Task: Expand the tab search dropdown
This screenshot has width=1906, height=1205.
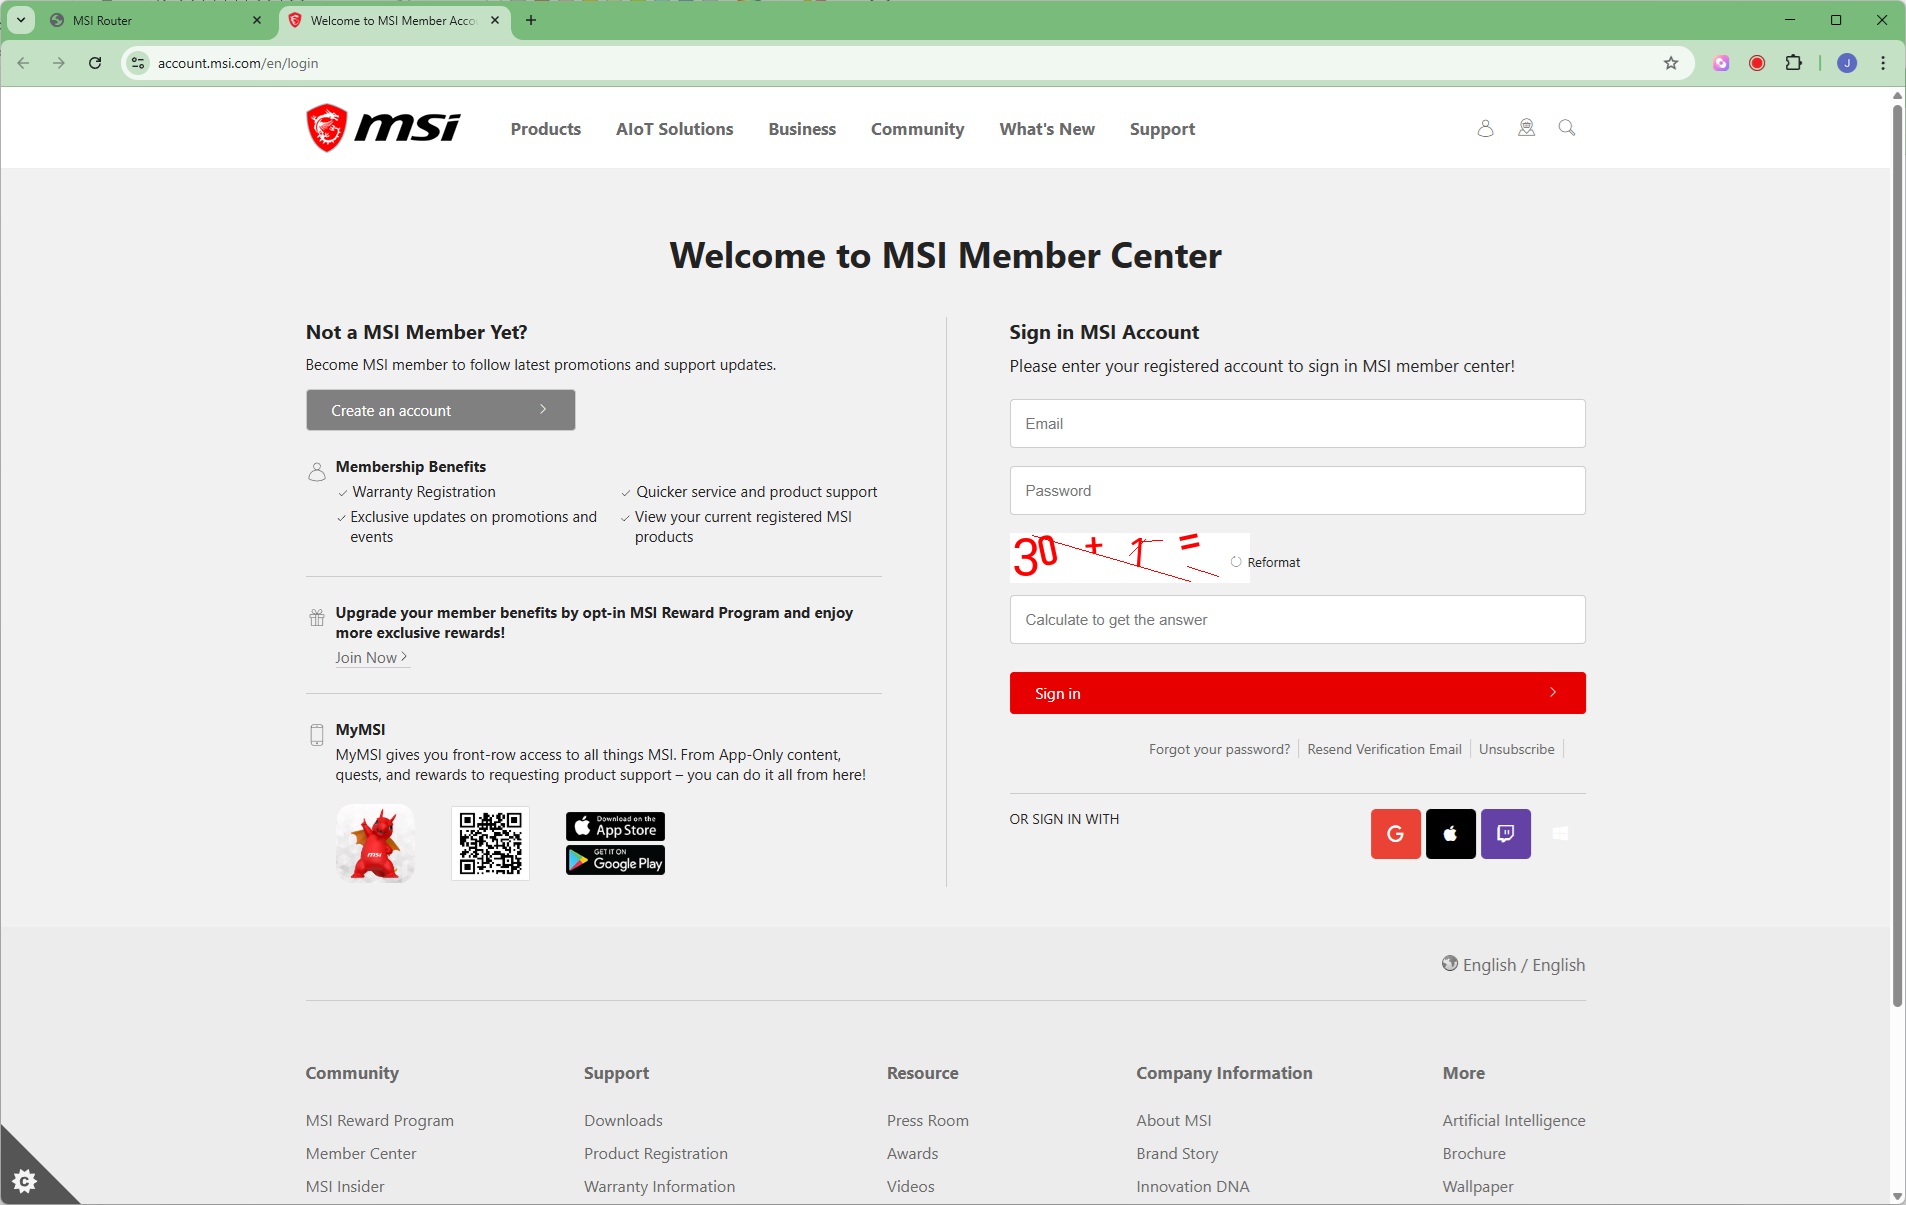Action: pos(20,20)
